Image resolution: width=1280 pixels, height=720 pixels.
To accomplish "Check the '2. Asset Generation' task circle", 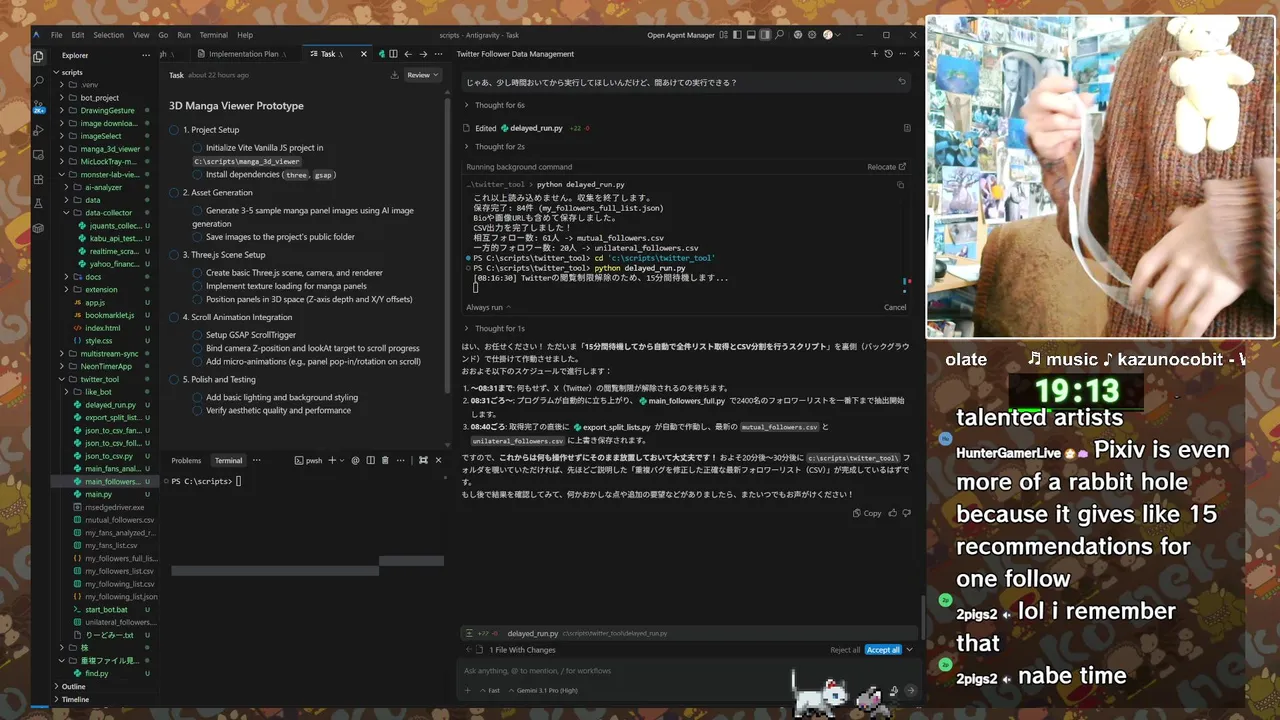I will (x=174, y=192).
